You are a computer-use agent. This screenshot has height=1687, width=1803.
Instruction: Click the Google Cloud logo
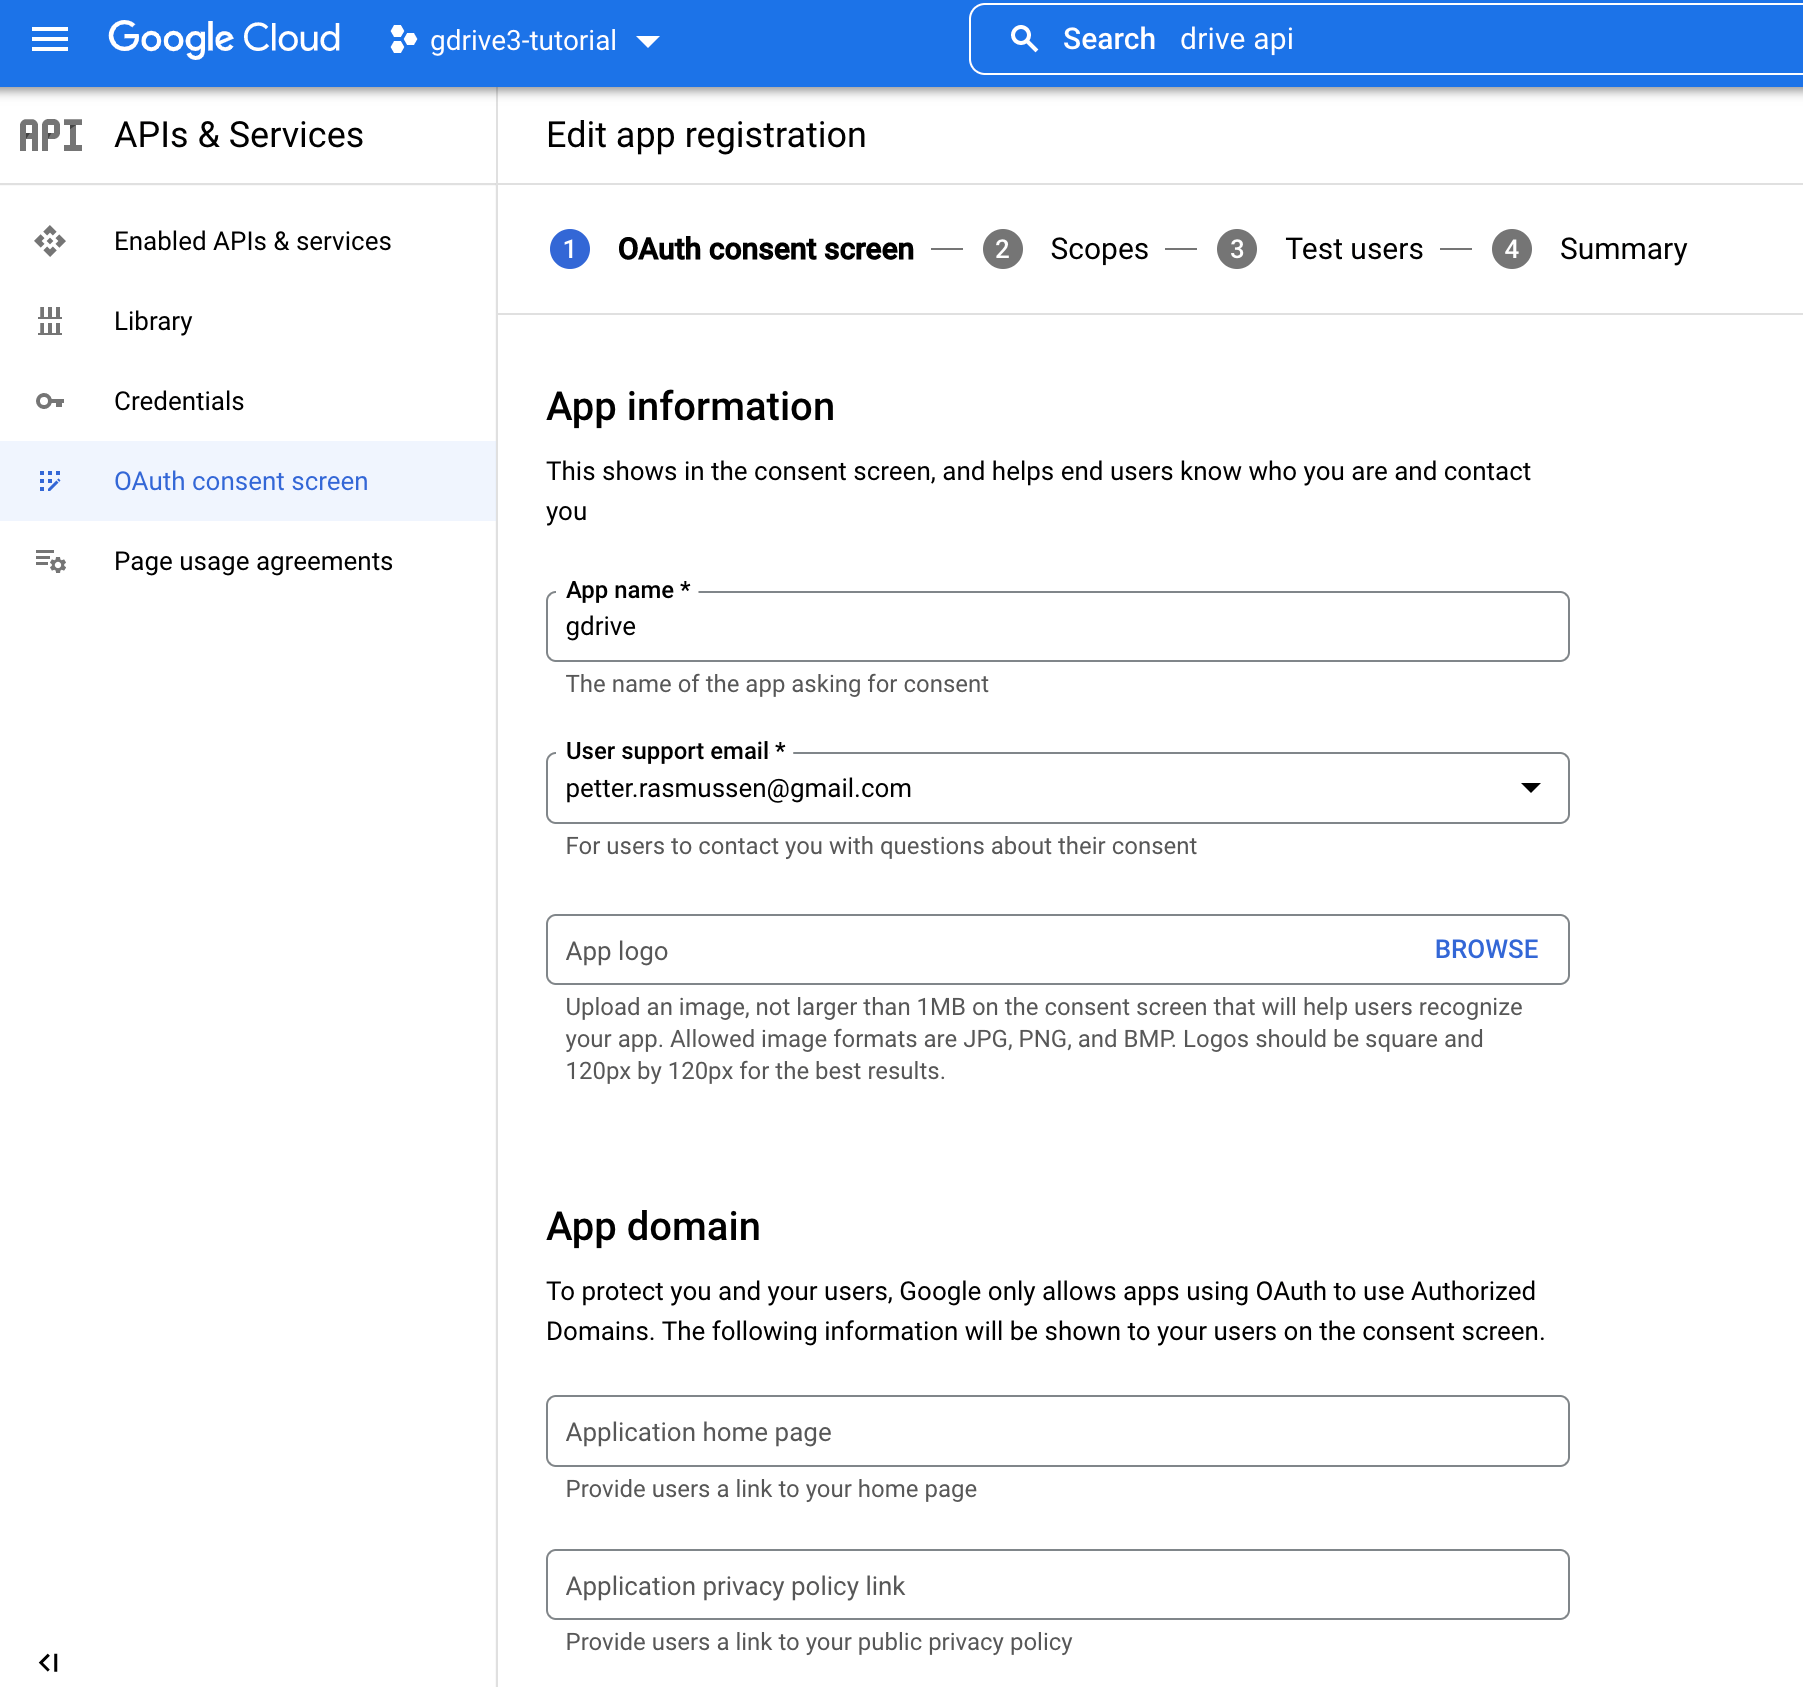coord(224,39)
